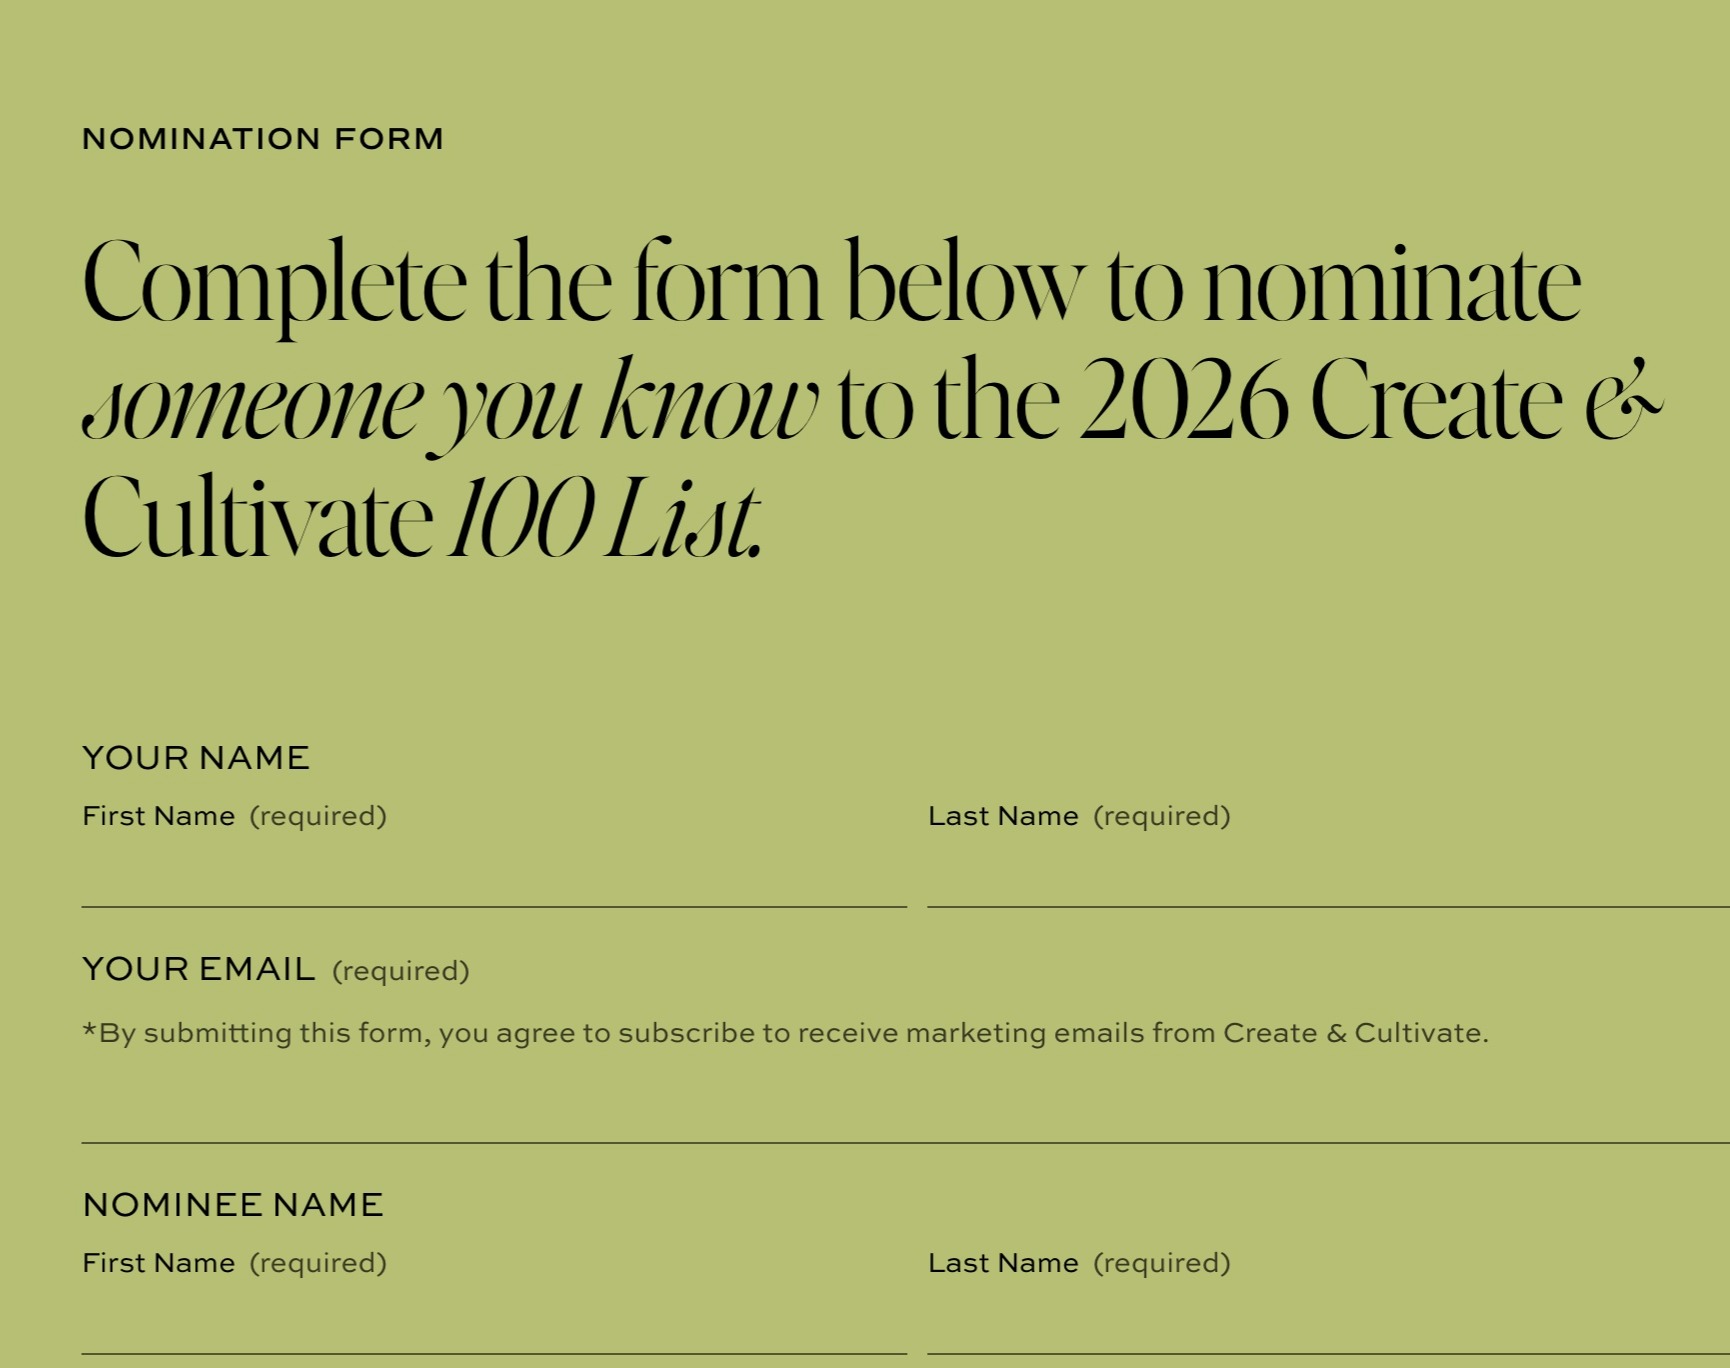Viewport: 1730px width, 1368px height.
Task: Click the NOMINEE NAME section heading
Action: point(233,1205)
